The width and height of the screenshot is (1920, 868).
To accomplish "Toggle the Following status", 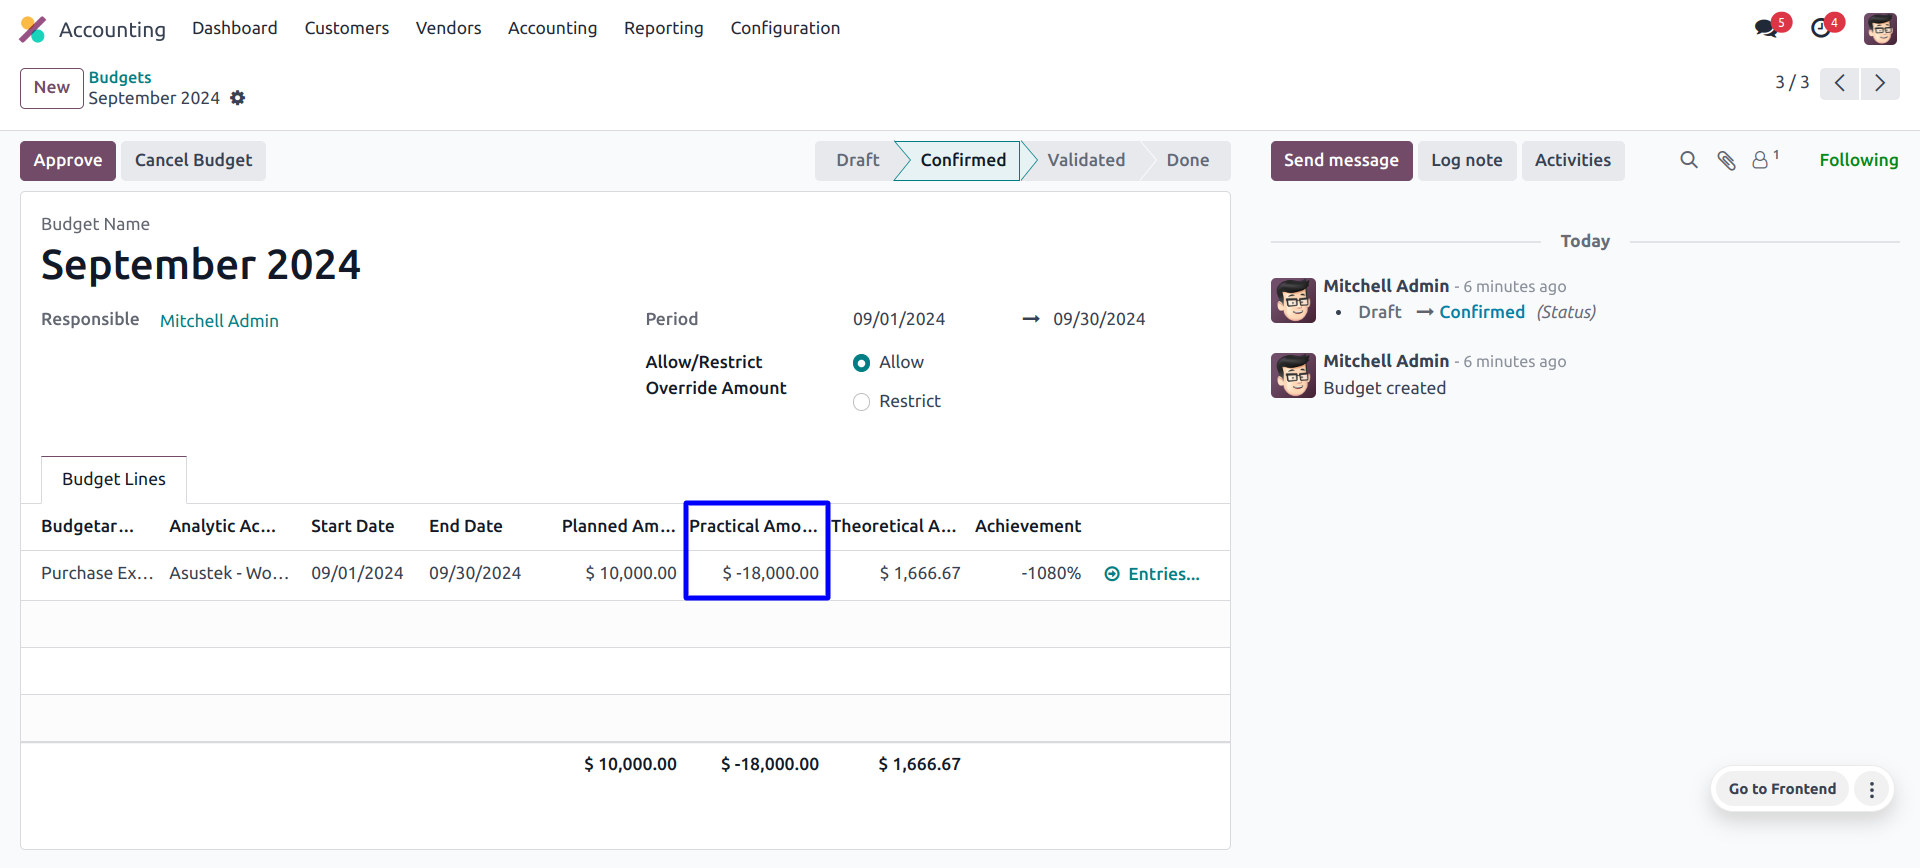I will tap(1858, 160).
